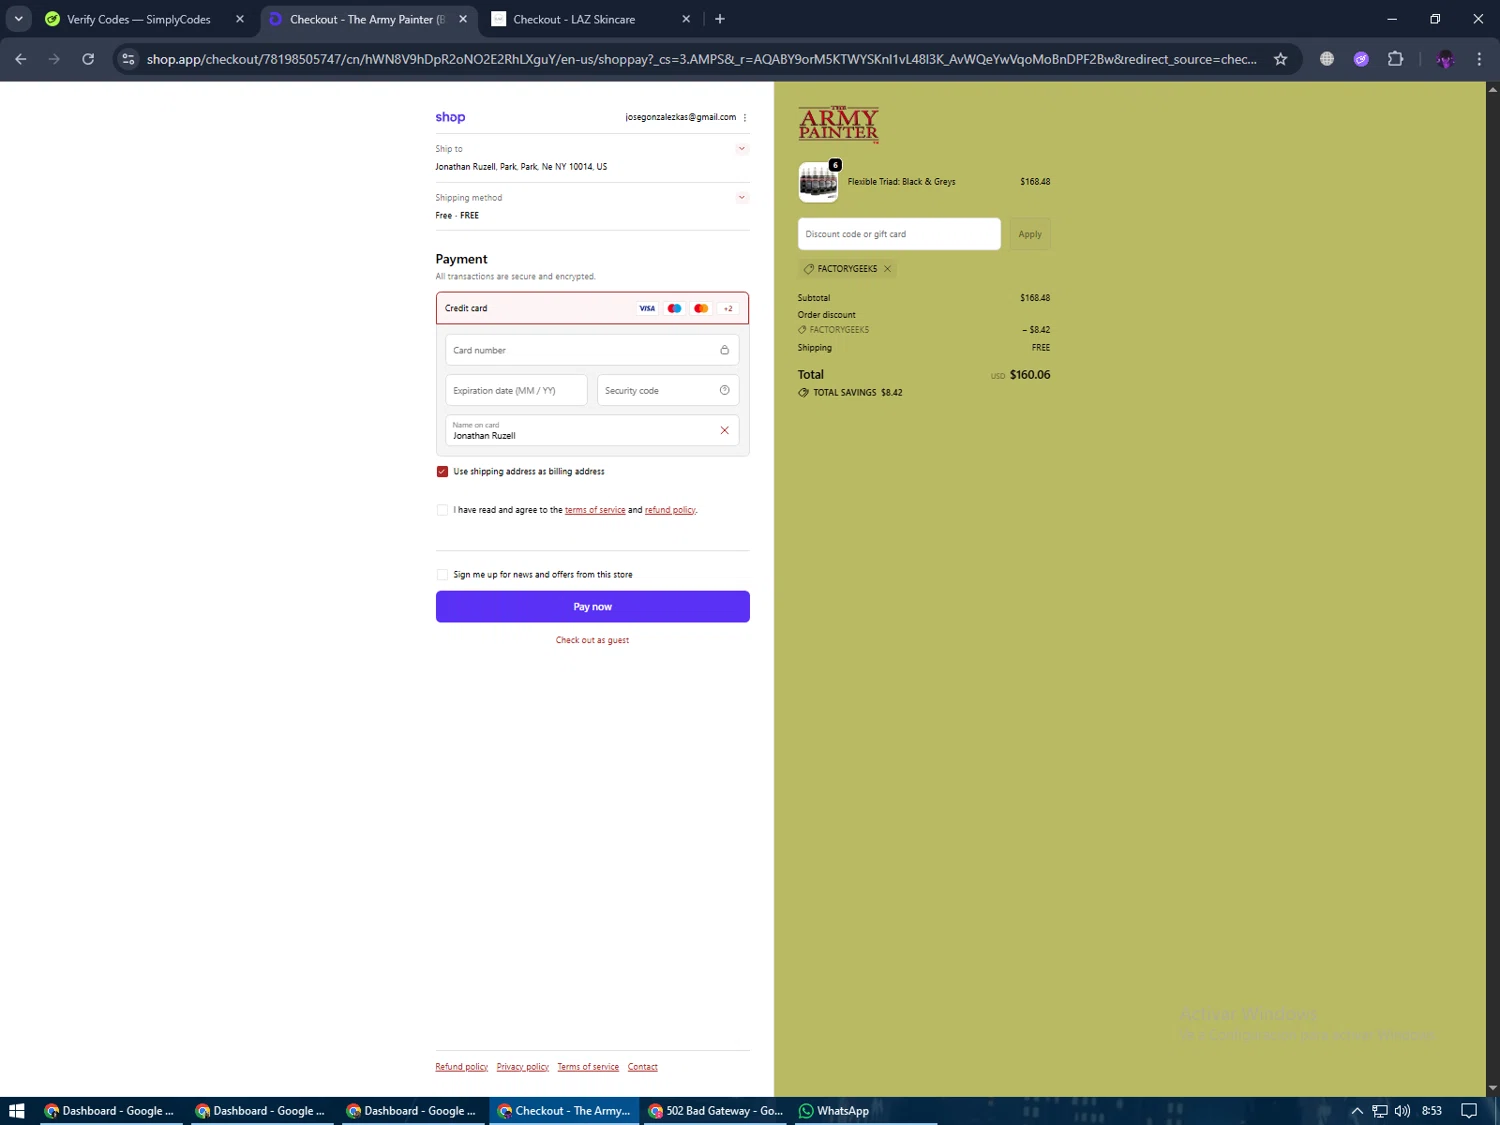Check agree to terms of service box
The image size is (1500, 1125).
[x=442, y=510]
